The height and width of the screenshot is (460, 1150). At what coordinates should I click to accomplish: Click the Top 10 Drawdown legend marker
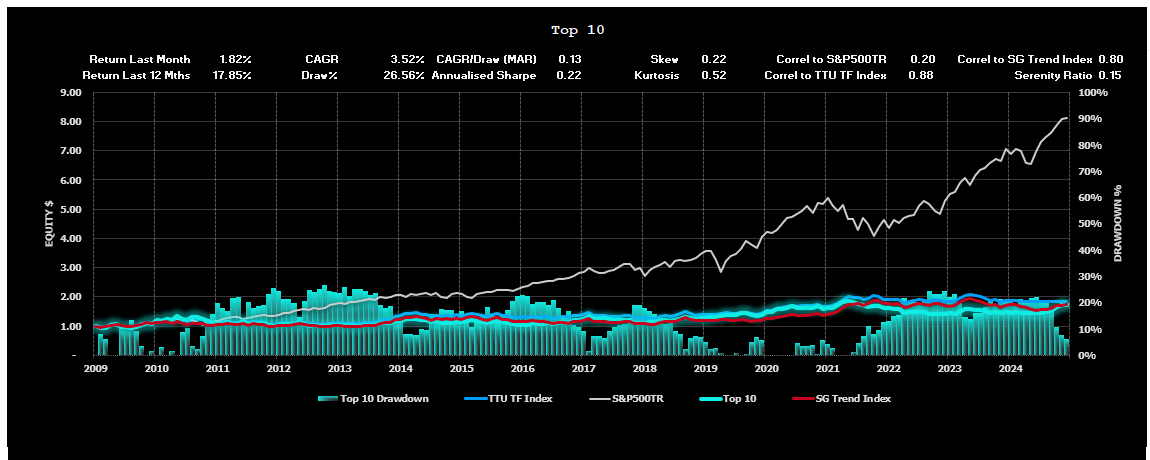coord(327,398)
